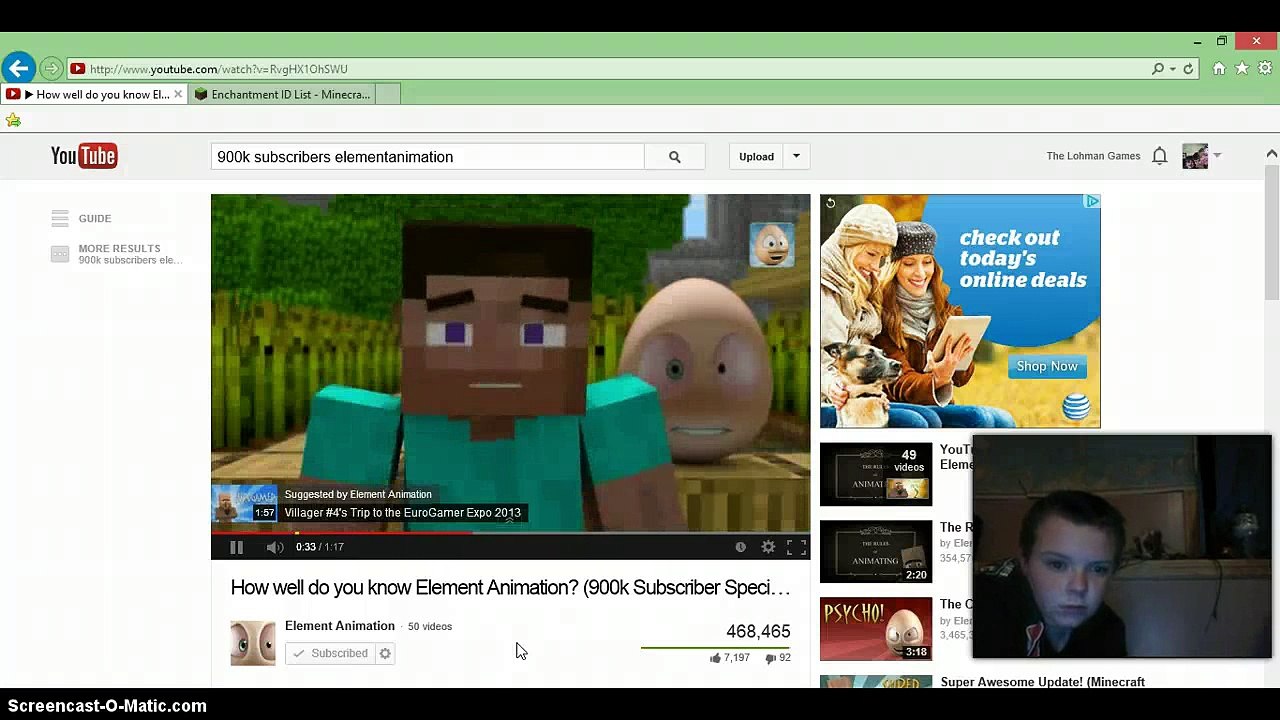Click the GUIDE label in sidebar
The height and width of the screenshot is (720, 1280).
point(95,218)
